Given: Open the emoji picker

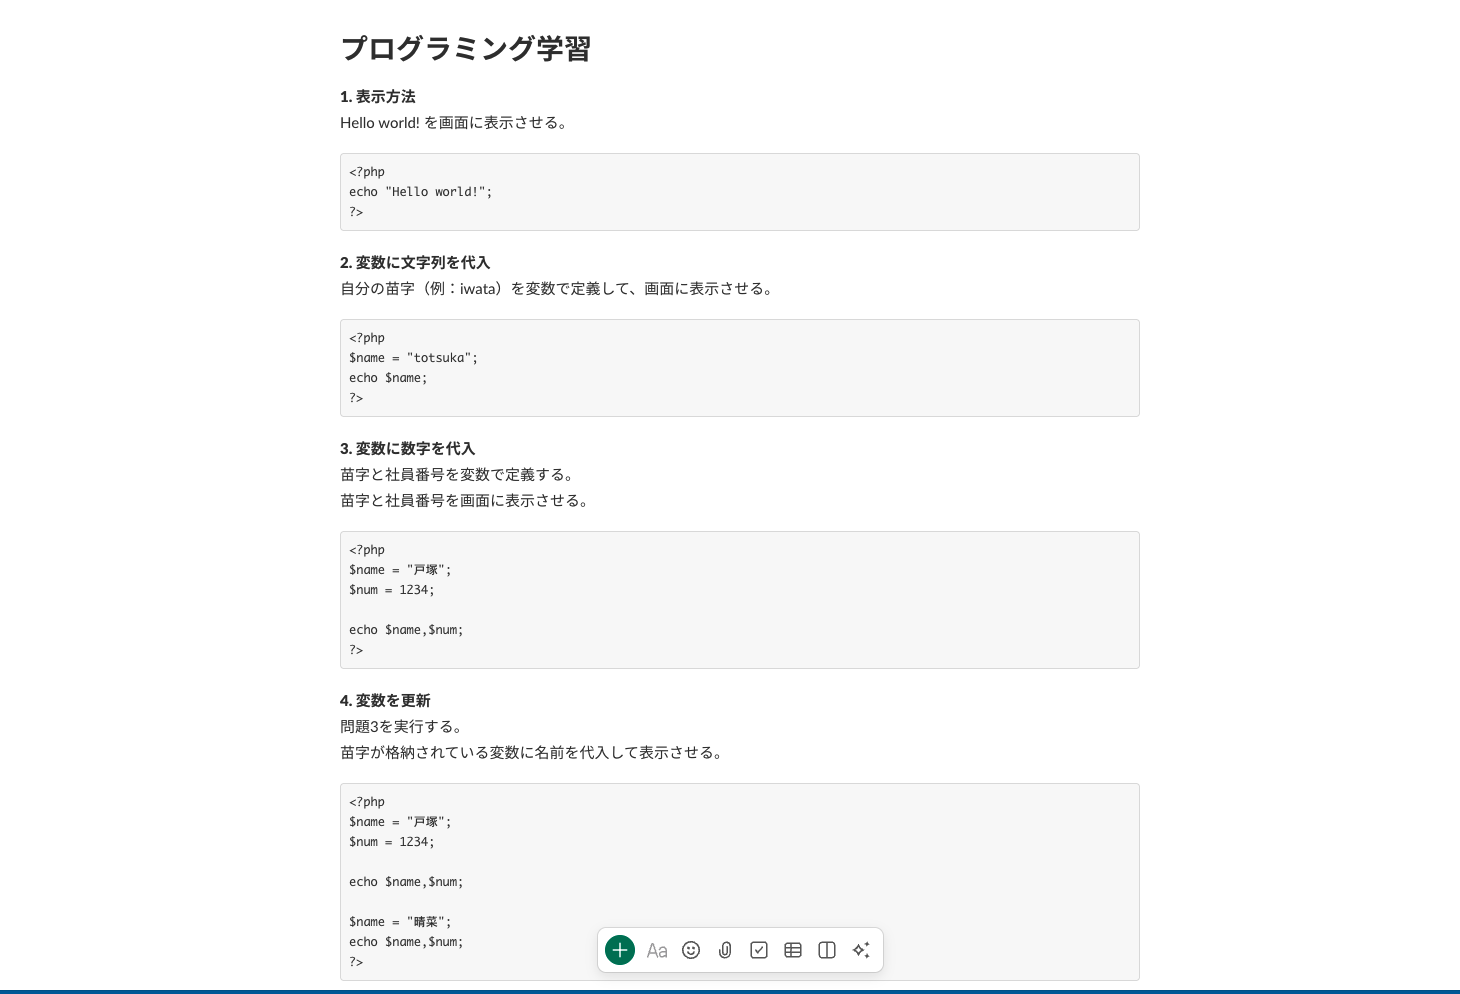Looking at the screenshot, I should (691, 950).
